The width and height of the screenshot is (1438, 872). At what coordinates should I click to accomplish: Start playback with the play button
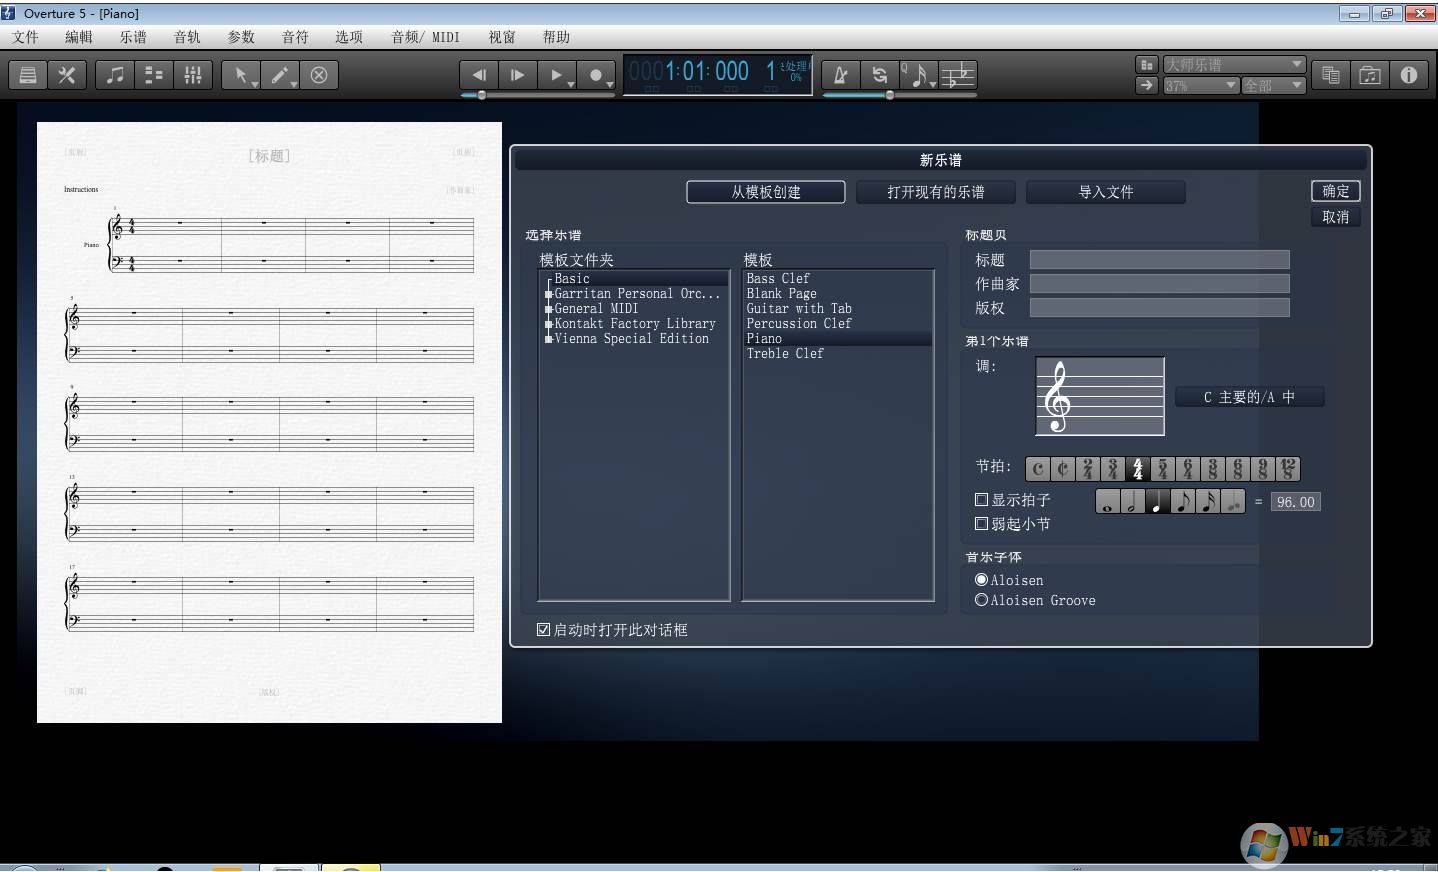557,75
